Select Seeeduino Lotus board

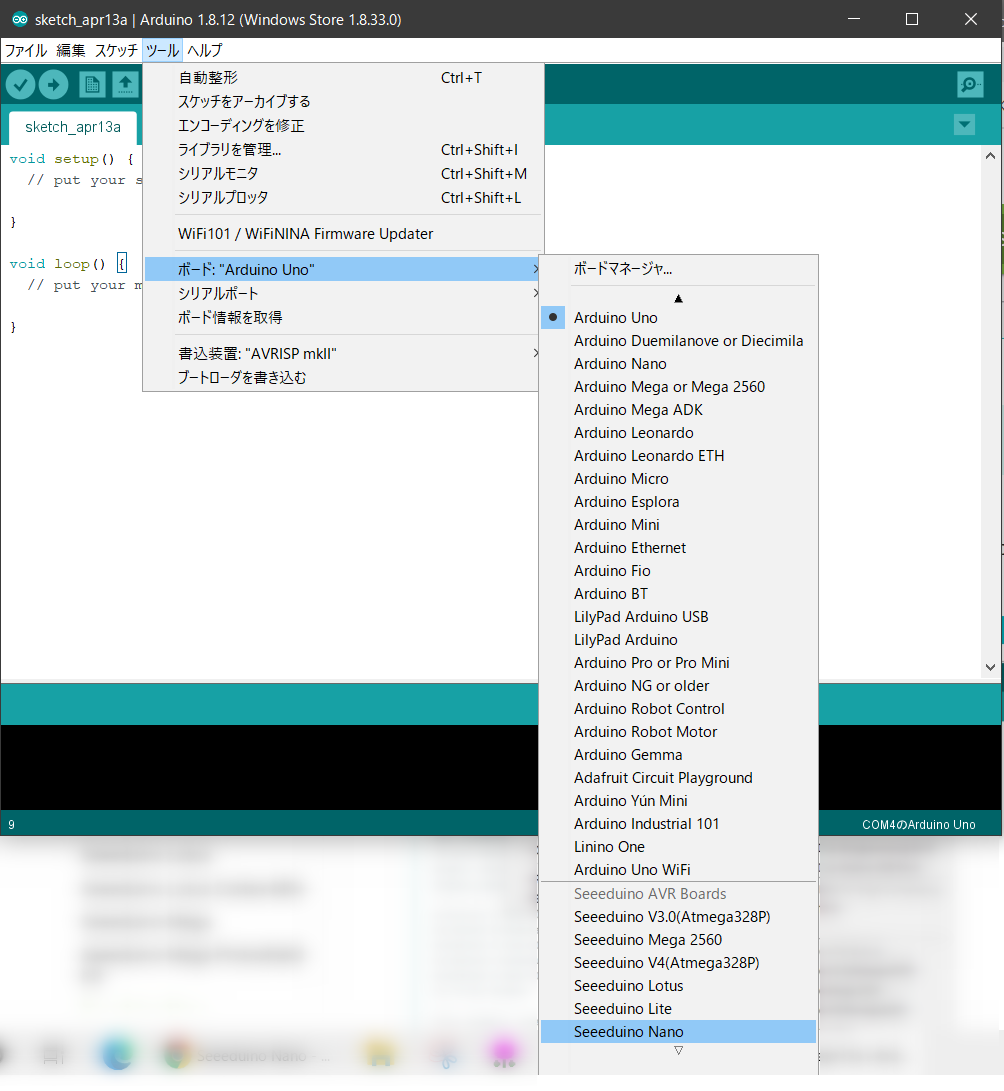[x=678, y=985]
